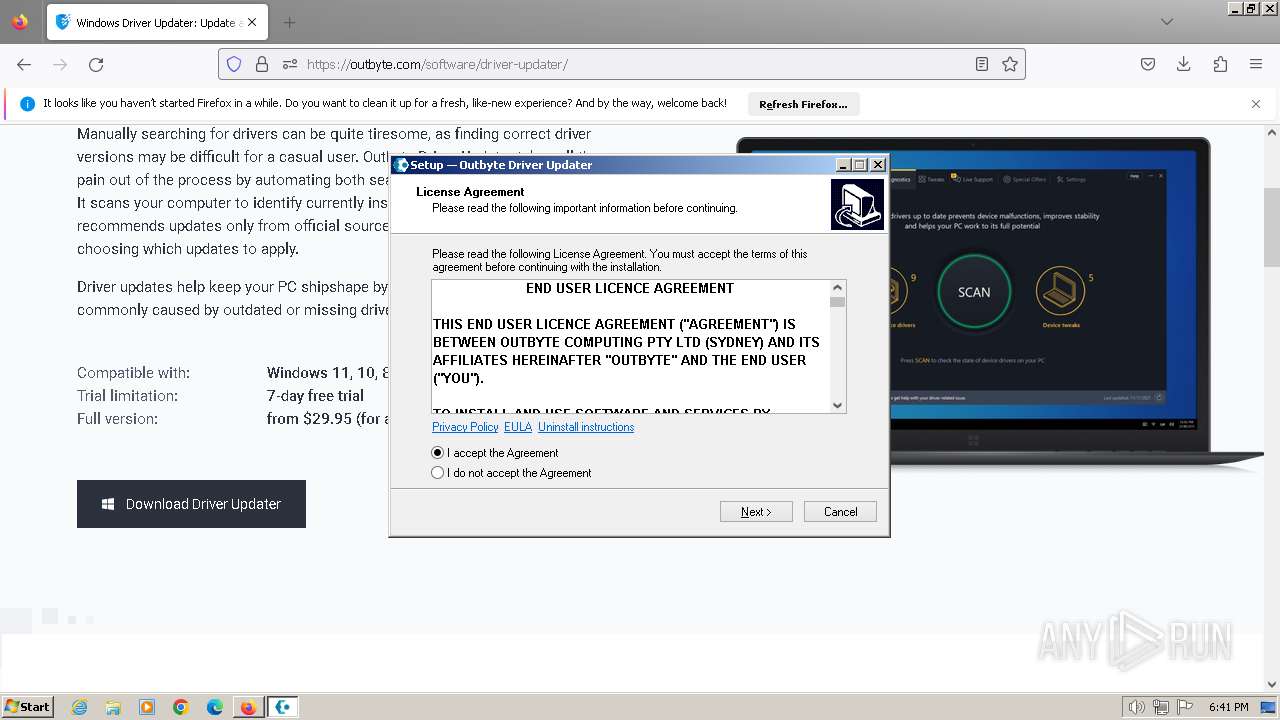
Task: Open the Privacy Policy link
Action: [465, 427]
